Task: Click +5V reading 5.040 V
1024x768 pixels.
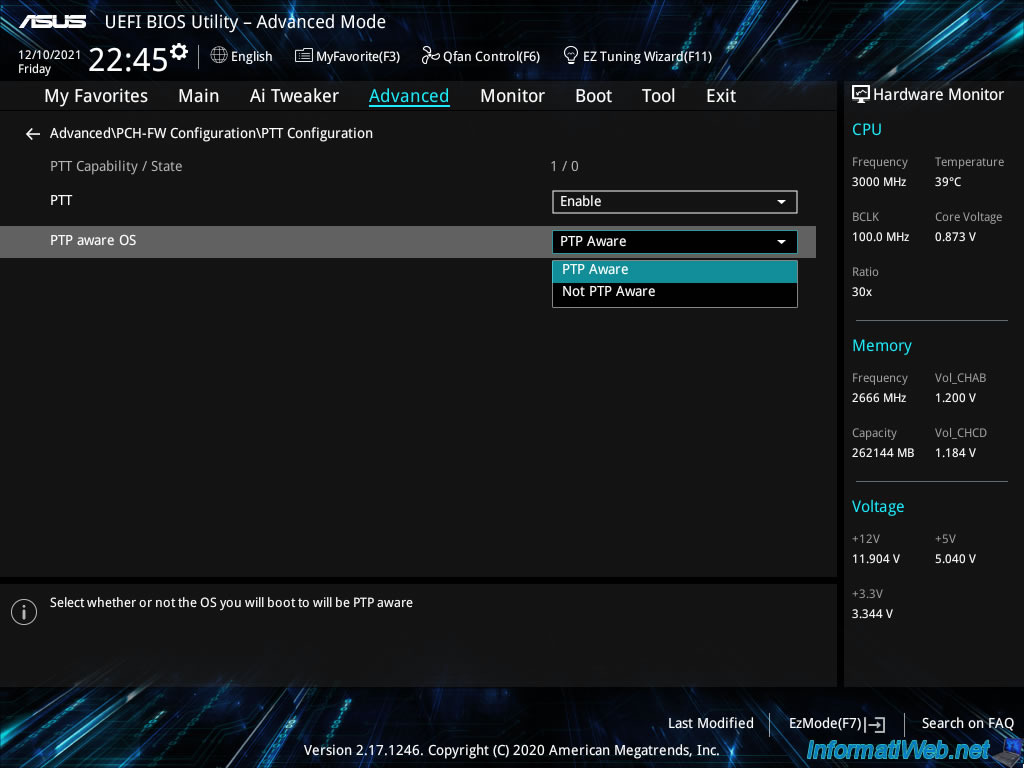Action: pos(955,559)
